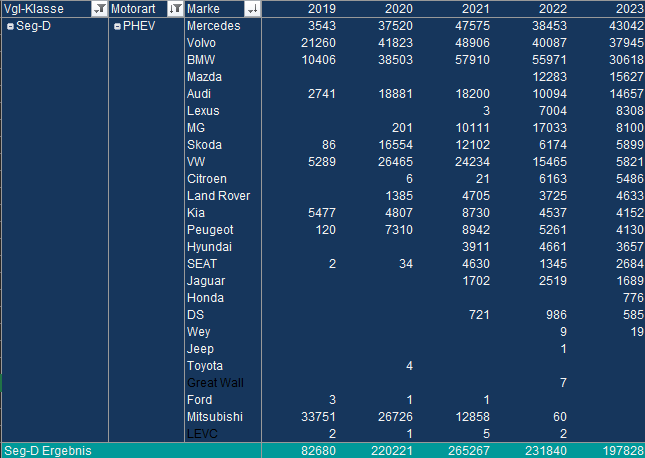Click total 2022 value 231840
This screenshot has width=645, height=458.
tap(546, 451)
